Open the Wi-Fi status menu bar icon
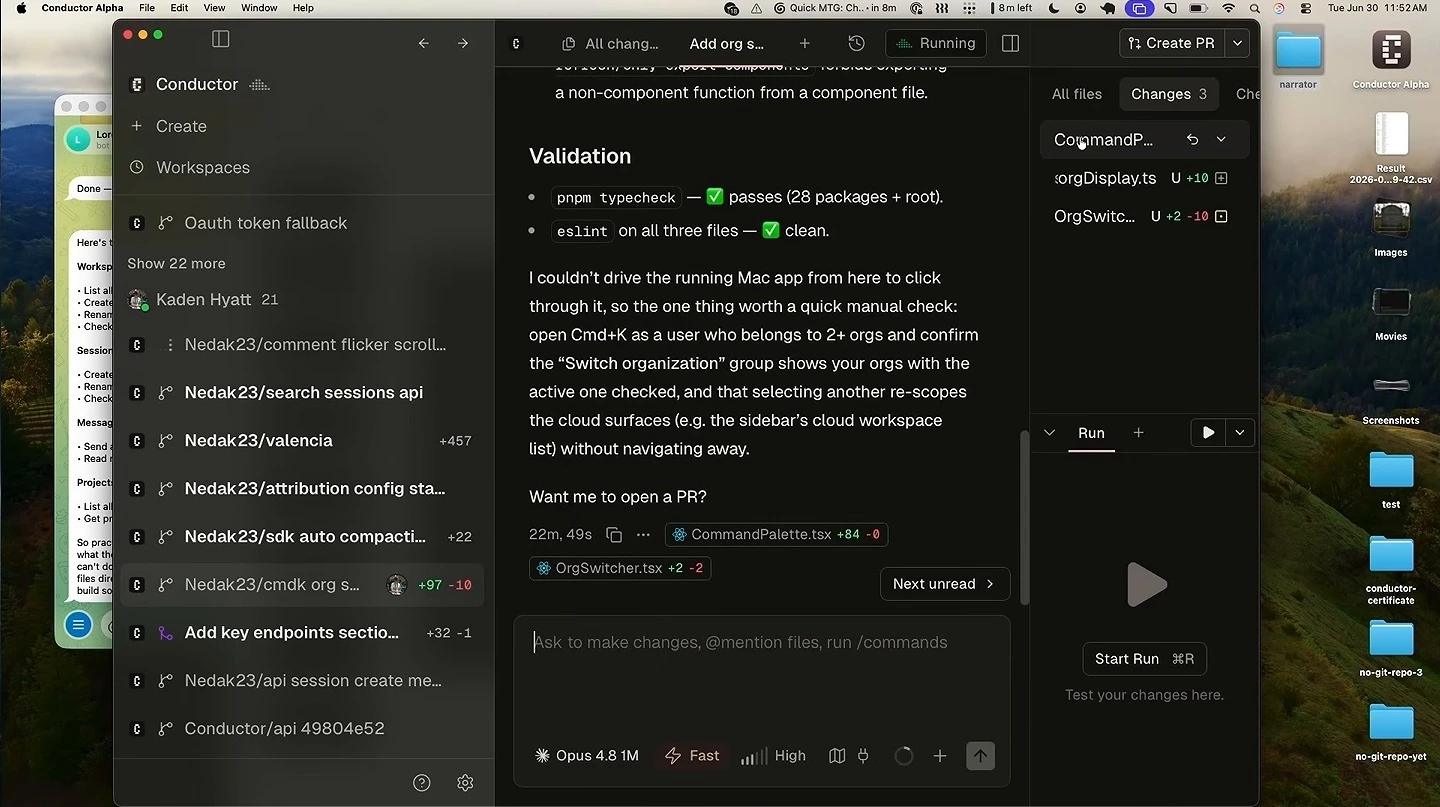Viewport: 1440px width, 807px height. pyautogui.click(x=1228, y=8)
